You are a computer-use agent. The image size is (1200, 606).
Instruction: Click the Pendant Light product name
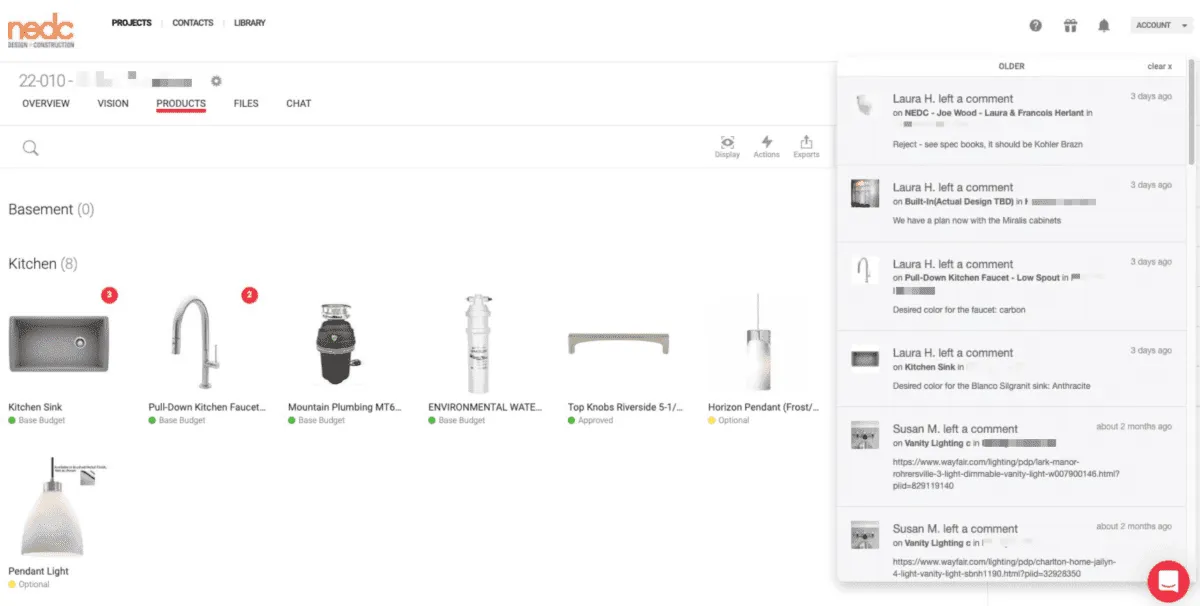38,571
